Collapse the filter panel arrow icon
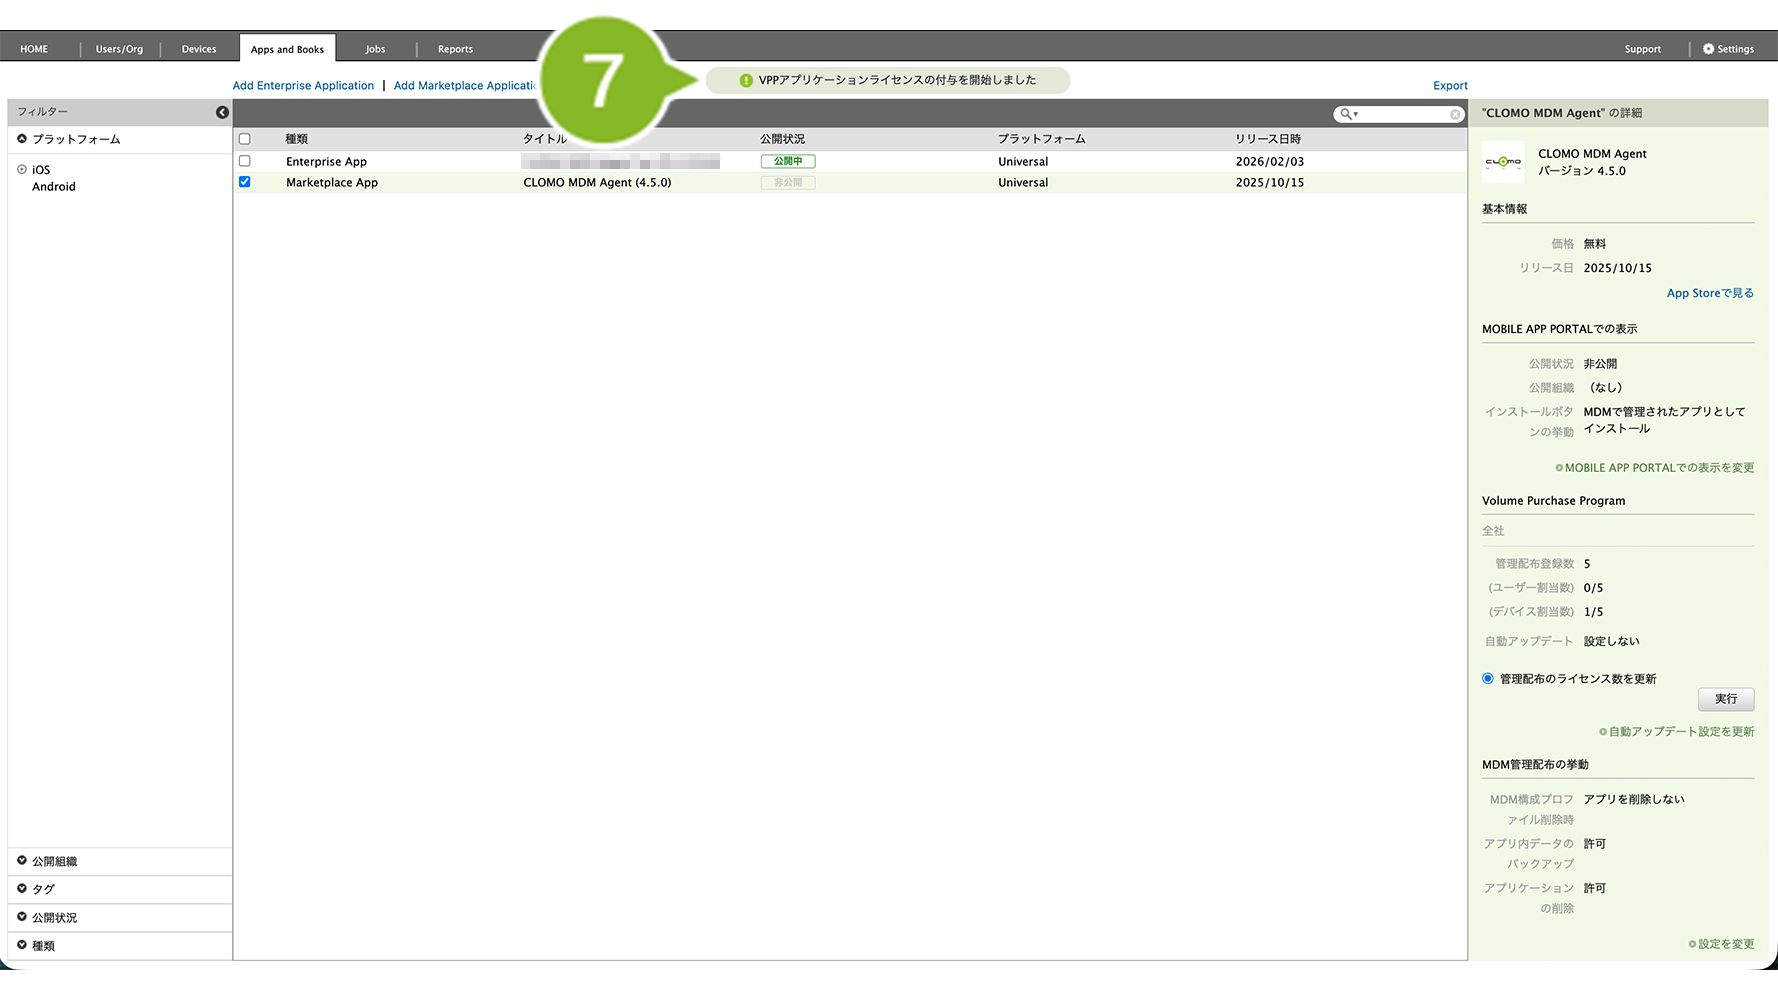Image resolution: width=1778 pixels, height=1000 pixels. pos(222,112)
